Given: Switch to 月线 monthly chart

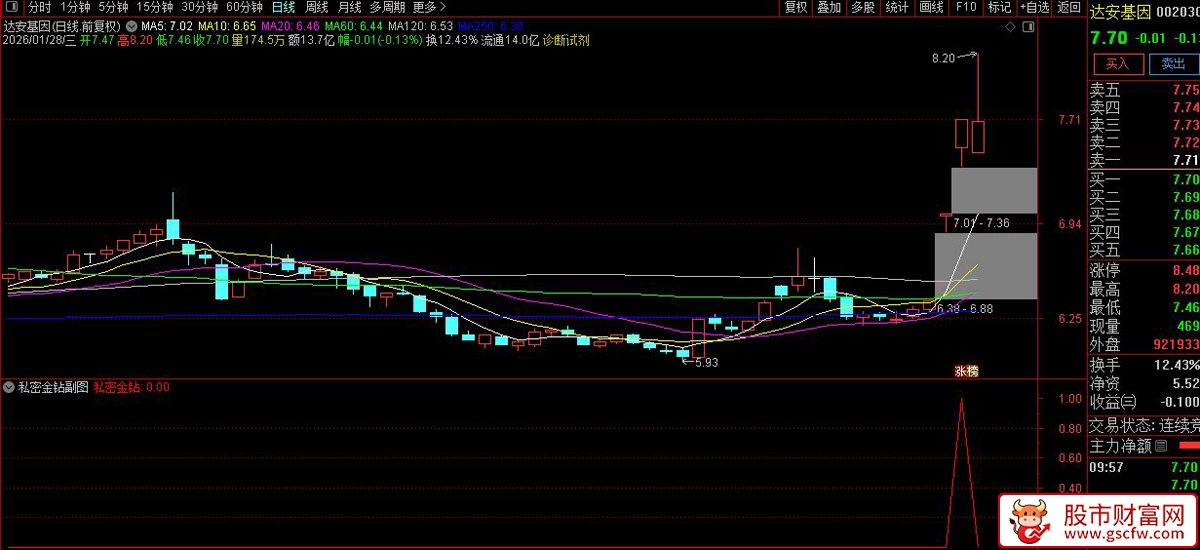Looking at the screenshot, I should point(349,7).
